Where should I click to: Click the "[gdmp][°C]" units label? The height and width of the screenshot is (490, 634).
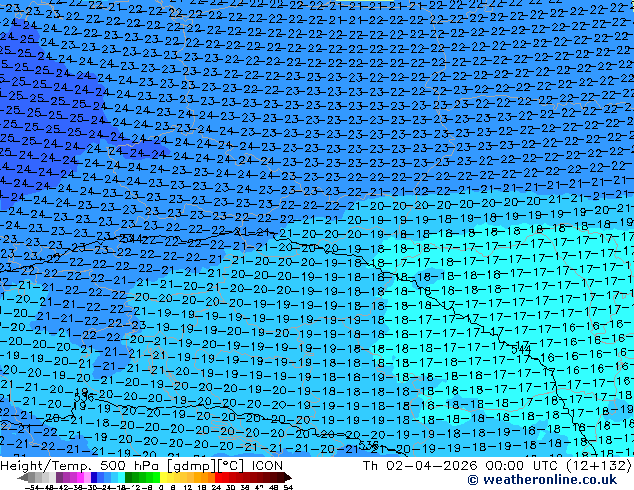click(206, 466)
